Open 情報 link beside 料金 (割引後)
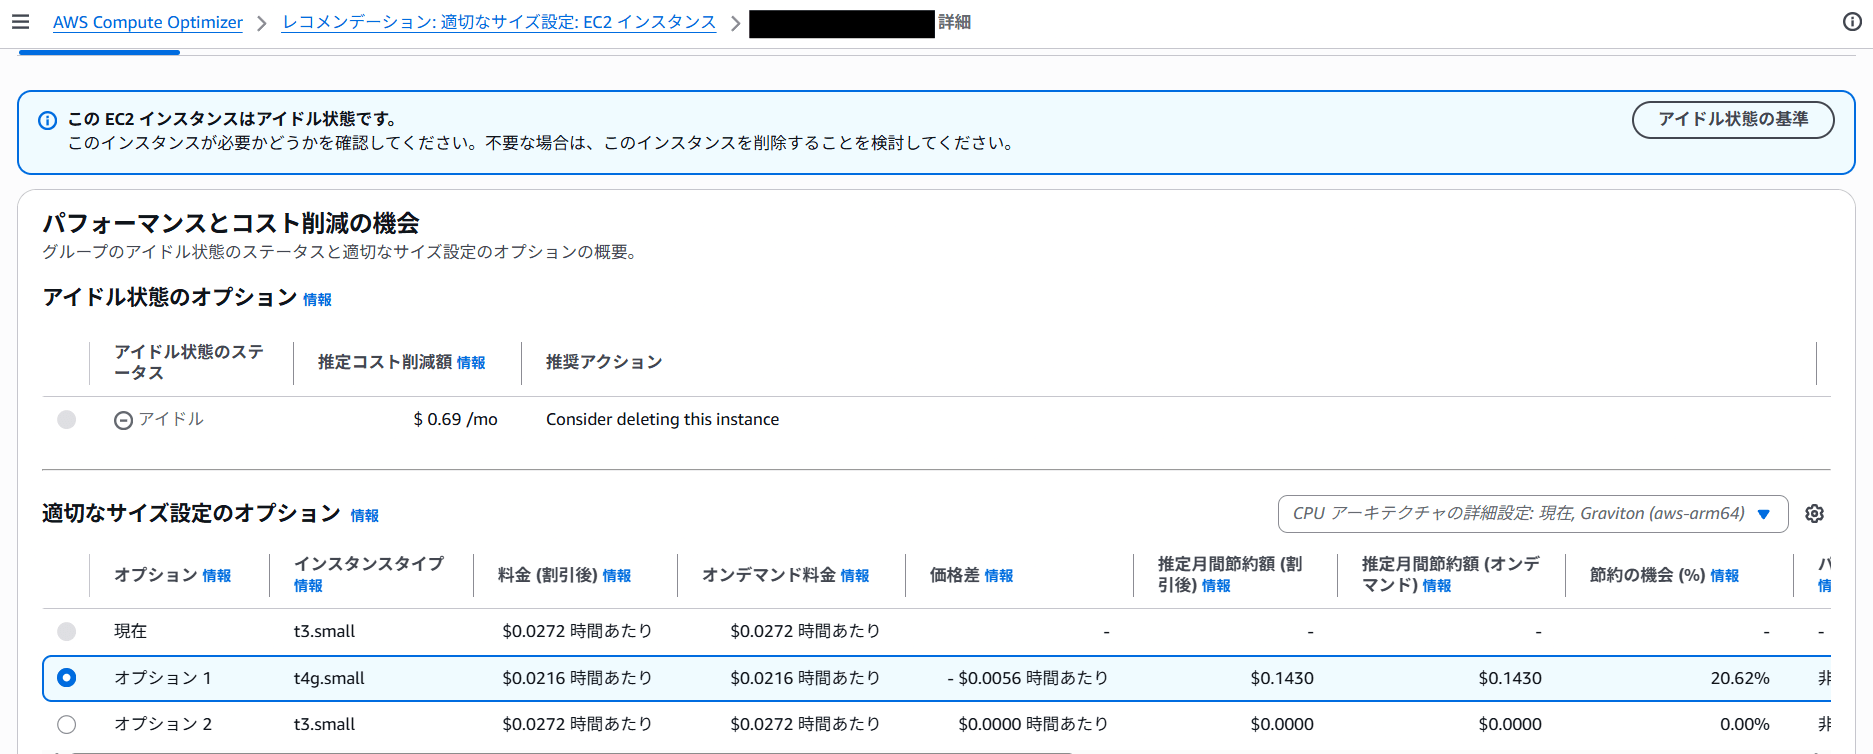 (x=617, y=576)
